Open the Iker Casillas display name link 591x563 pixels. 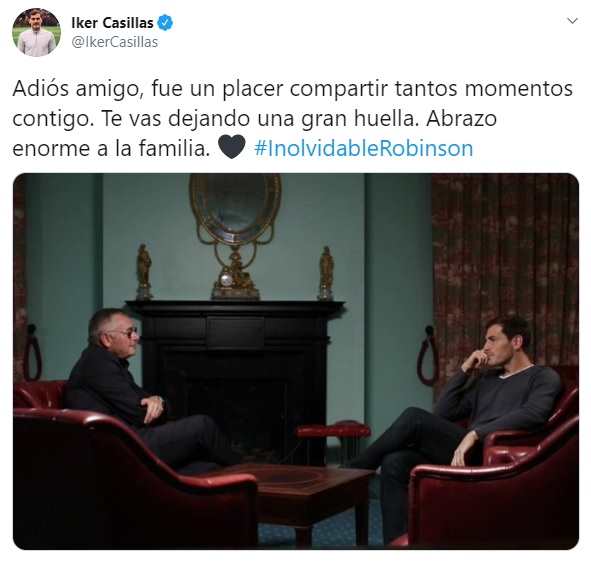(112, 23)
